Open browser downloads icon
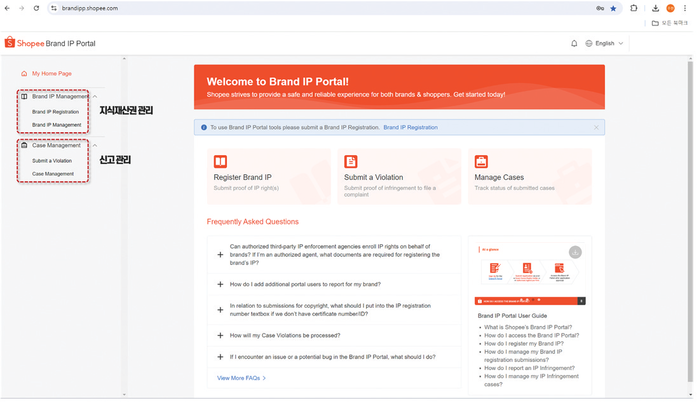Viewport: 699px width, 405px height. tap(655, 8)
